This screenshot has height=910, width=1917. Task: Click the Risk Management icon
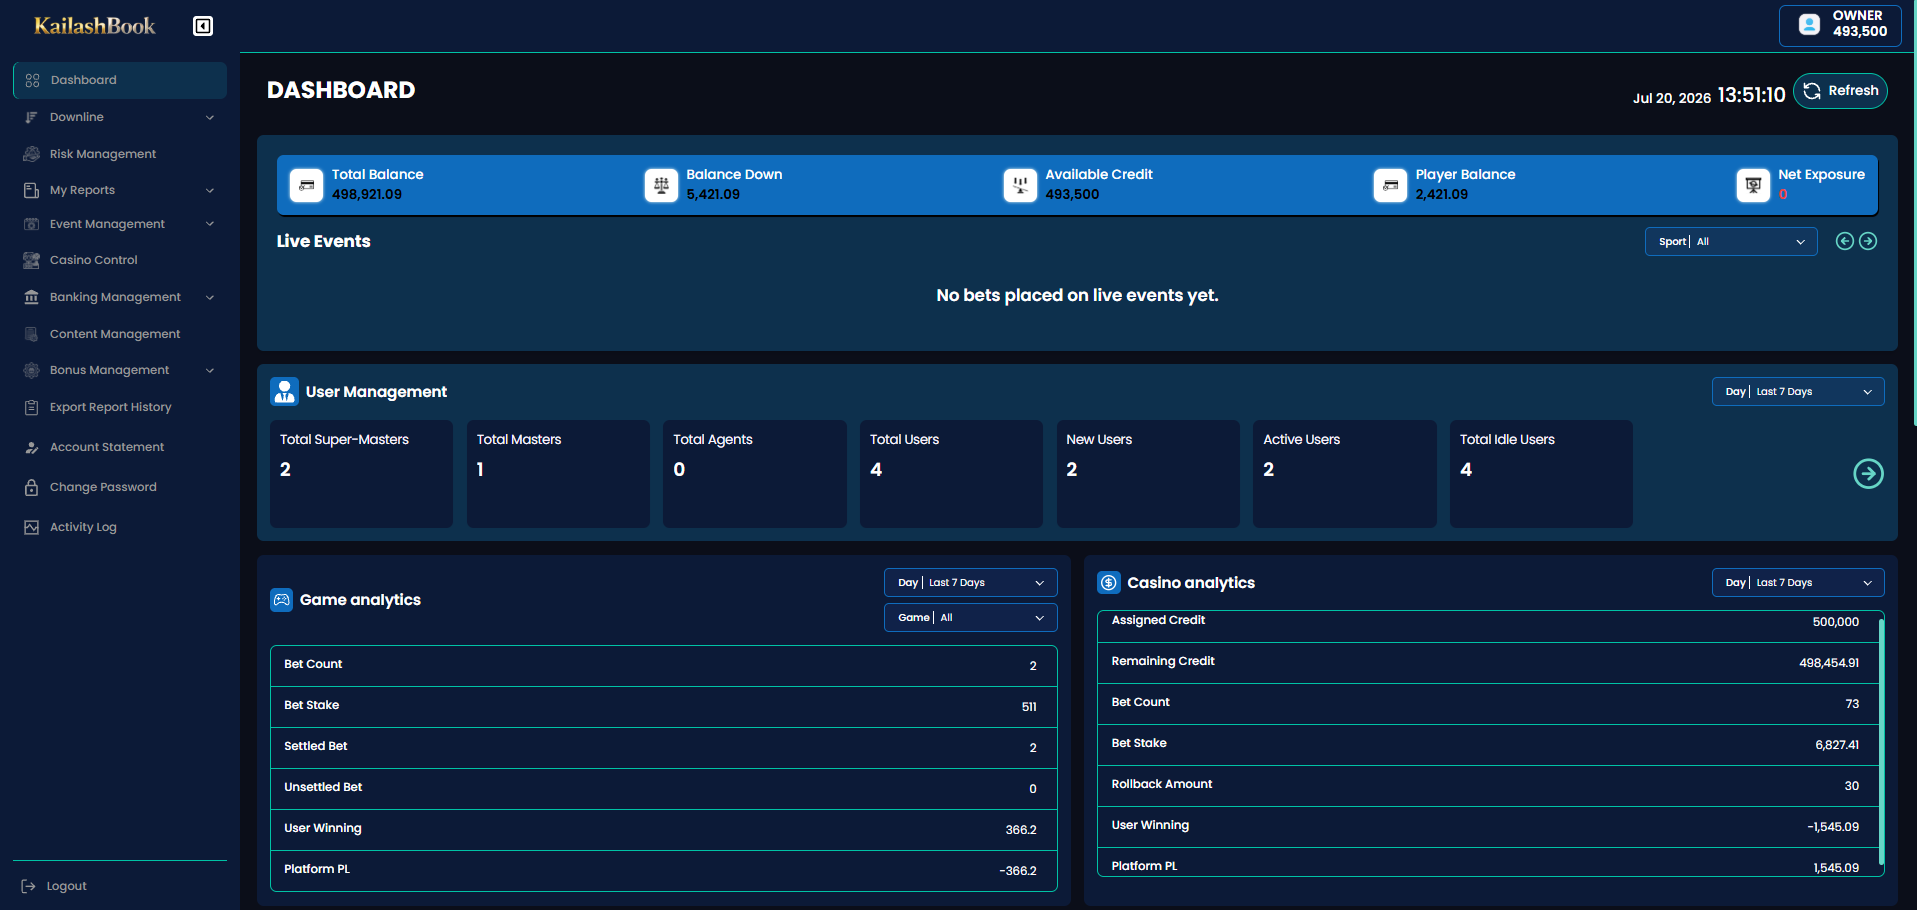pyautogui.click(x=31, y=154)
